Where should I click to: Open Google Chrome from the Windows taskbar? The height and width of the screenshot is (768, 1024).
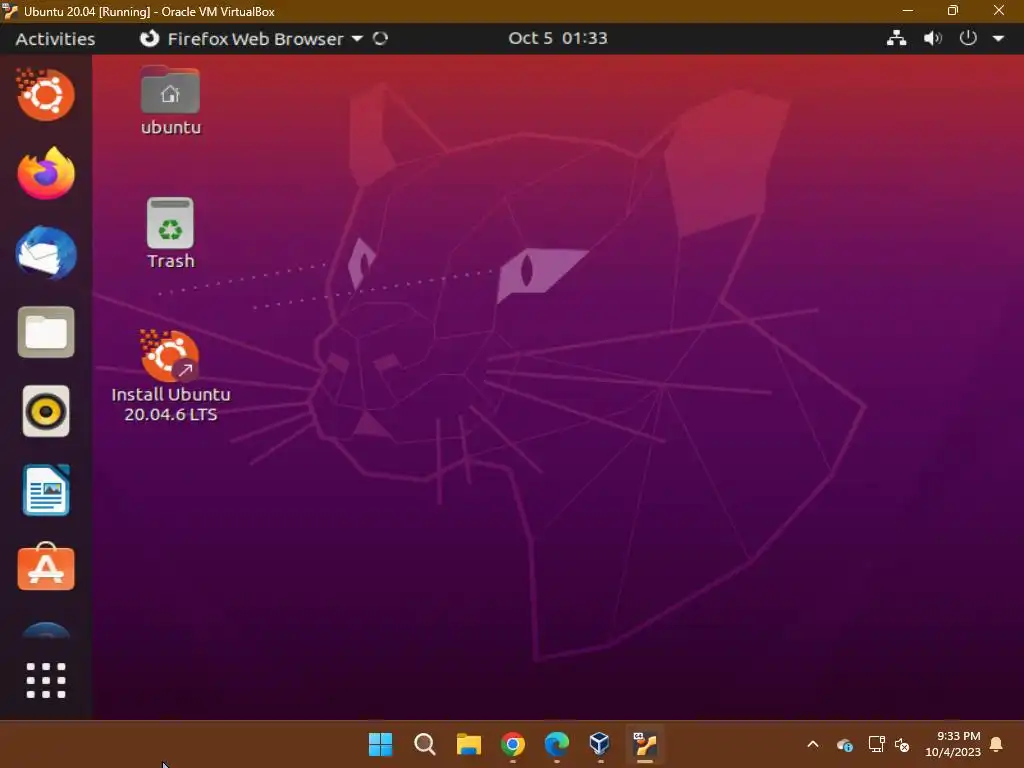[513, 743]
